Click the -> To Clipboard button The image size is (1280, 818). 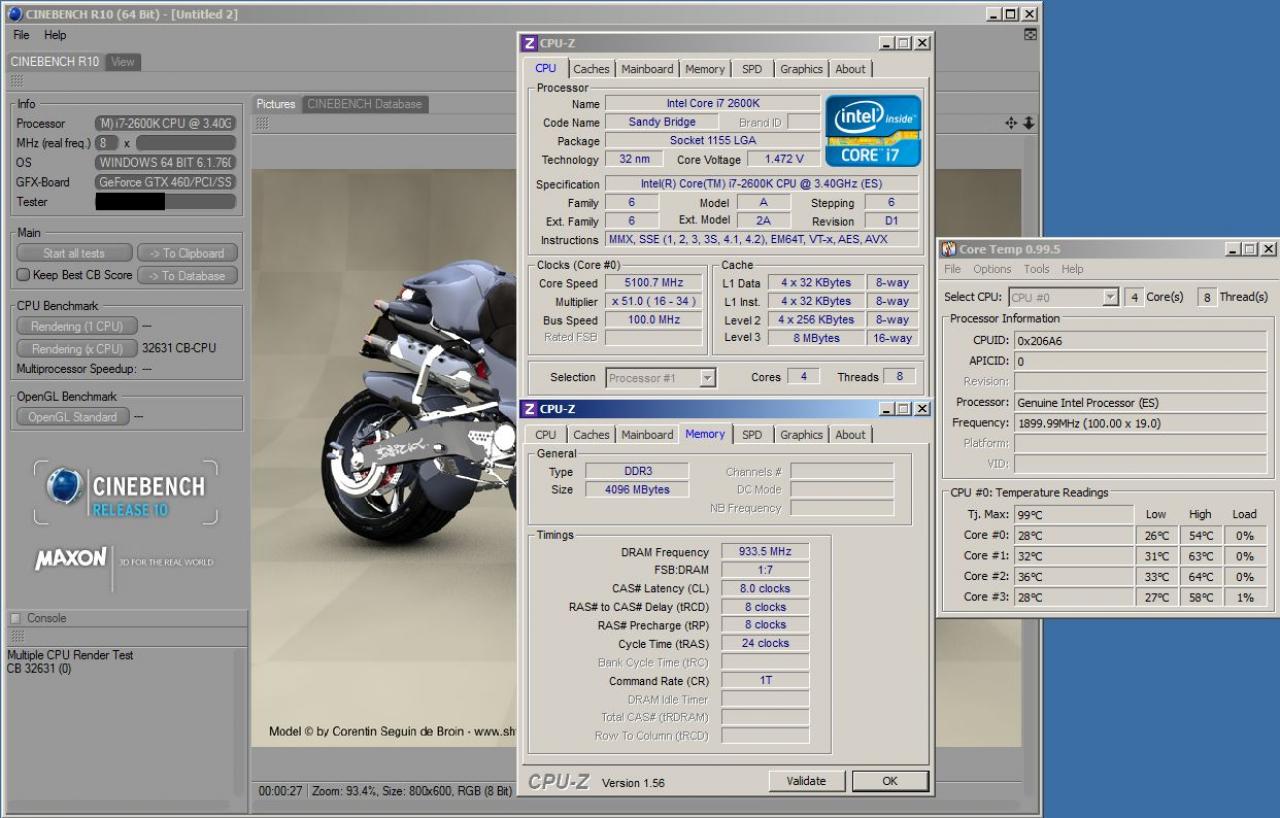coord(187,253)
